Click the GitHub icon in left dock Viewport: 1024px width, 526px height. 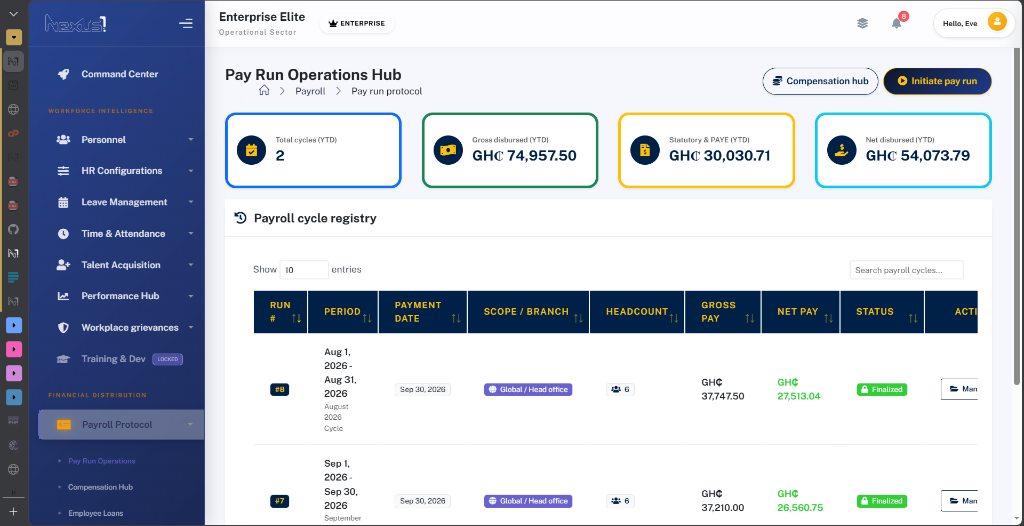click(x=13, y=229)
